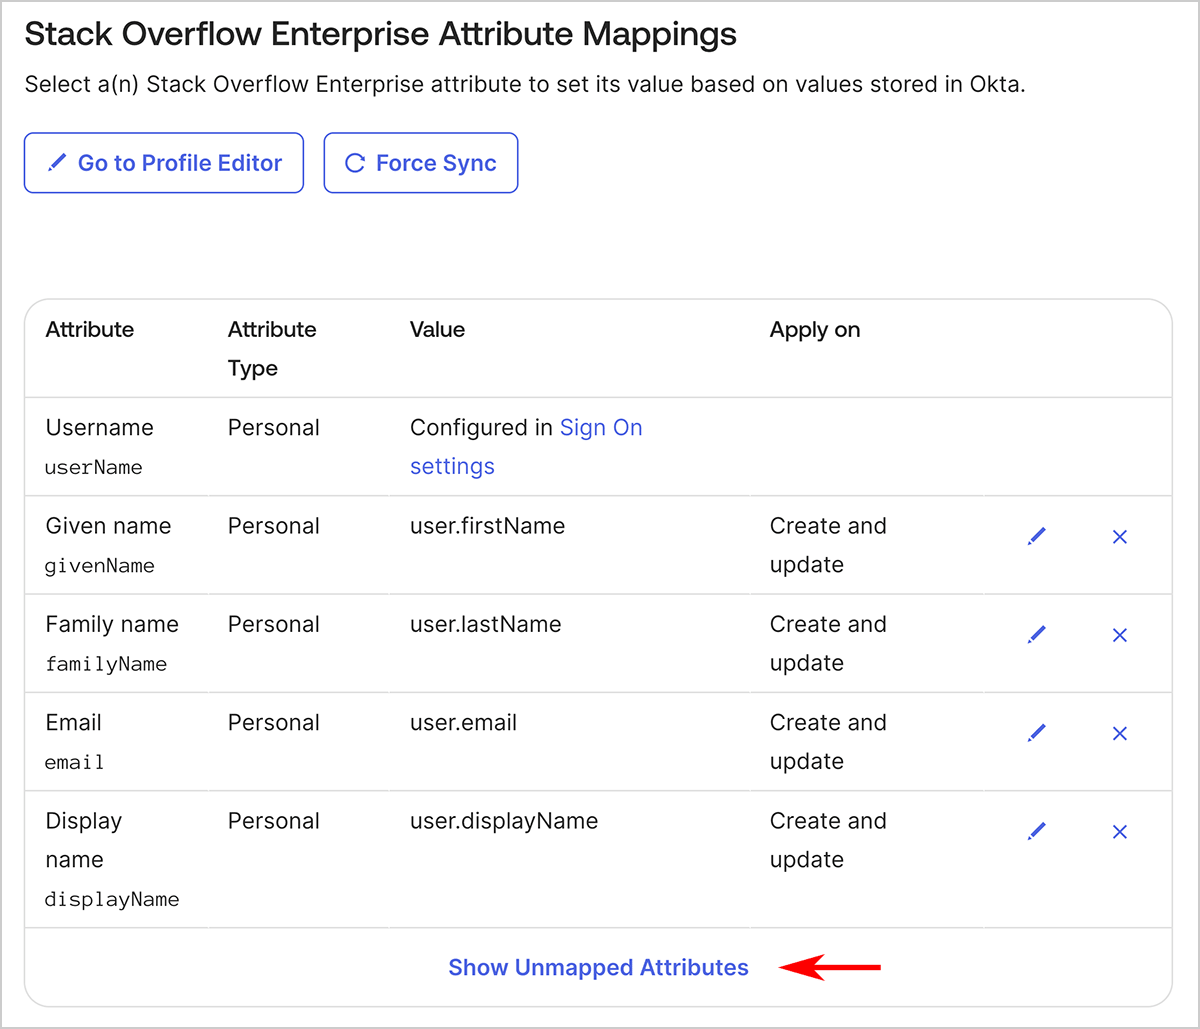Click the Value column header

(437, 330)
